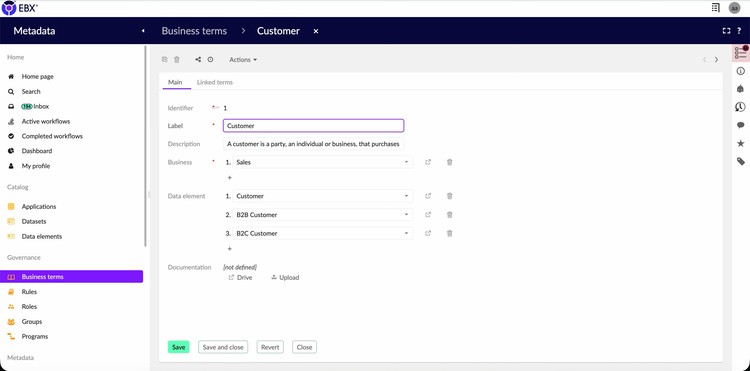Click the Save button

click(178, 347)
